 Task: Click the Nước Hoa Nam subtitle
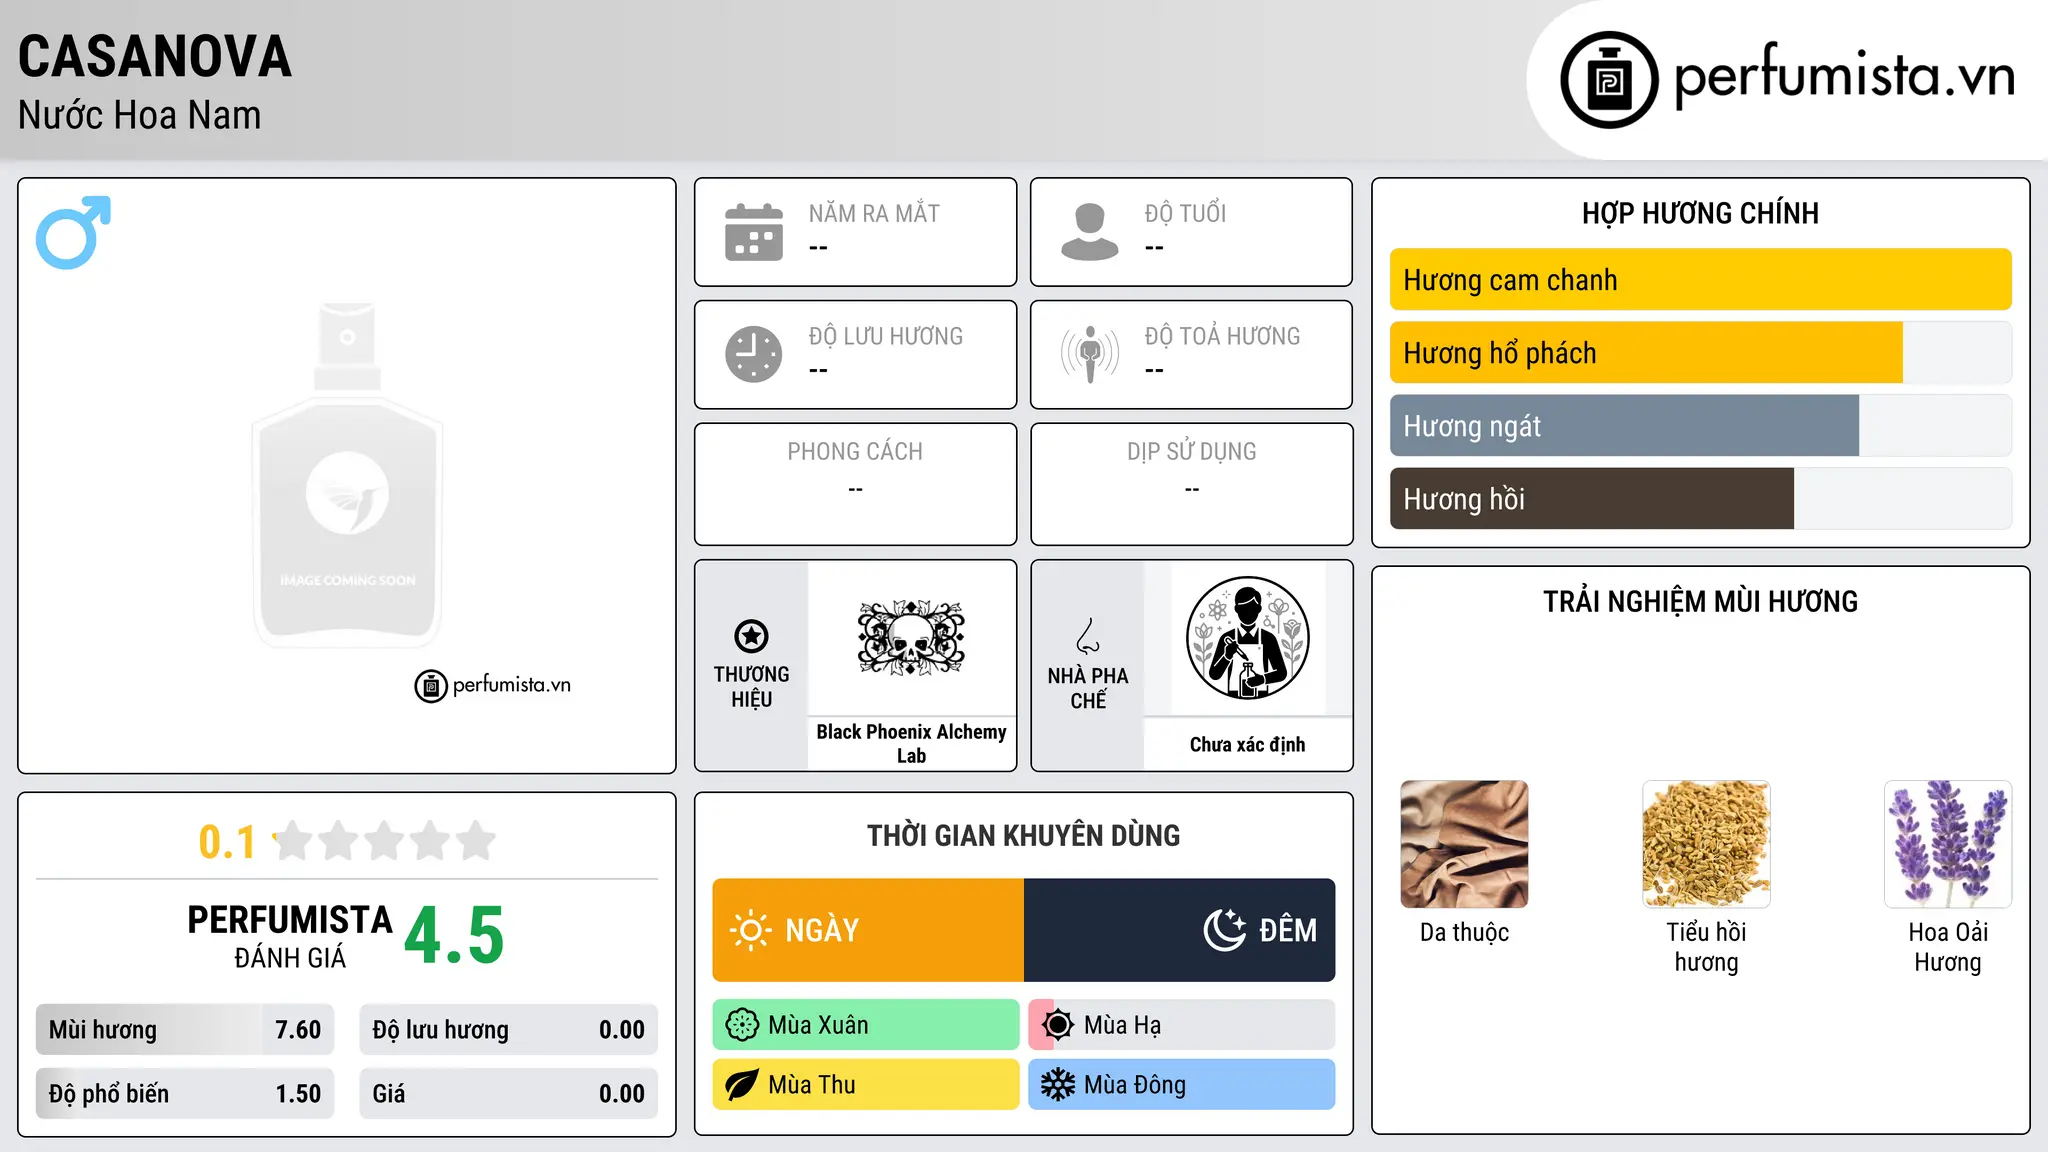(140, 115)
